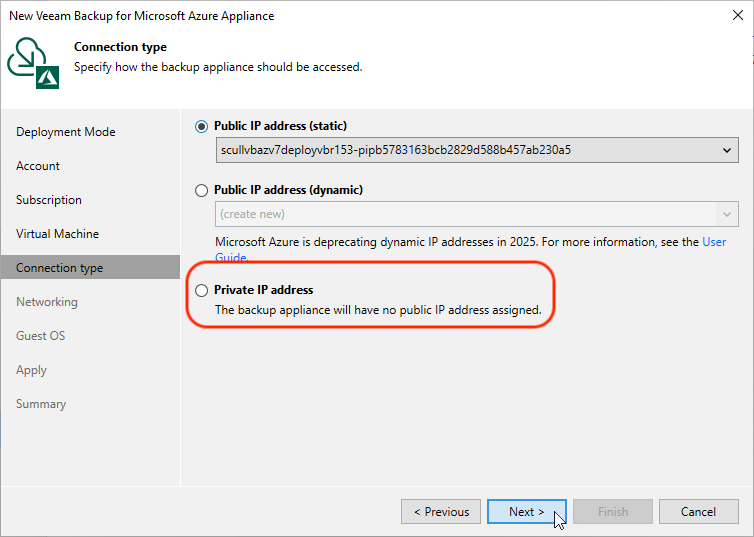Image resolution: width=754 pixels, height=537 pixels.
Task: Go to the Subscription step
Action: pos(49,200)
